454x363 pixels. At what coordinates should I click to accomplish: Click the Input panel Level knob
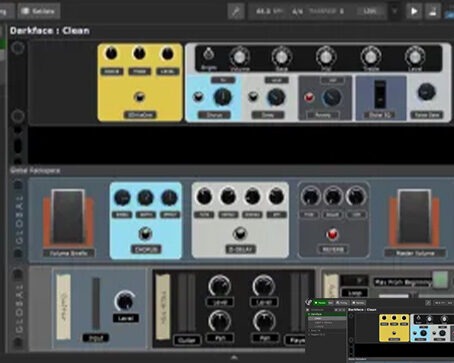[x=125, y=301]
